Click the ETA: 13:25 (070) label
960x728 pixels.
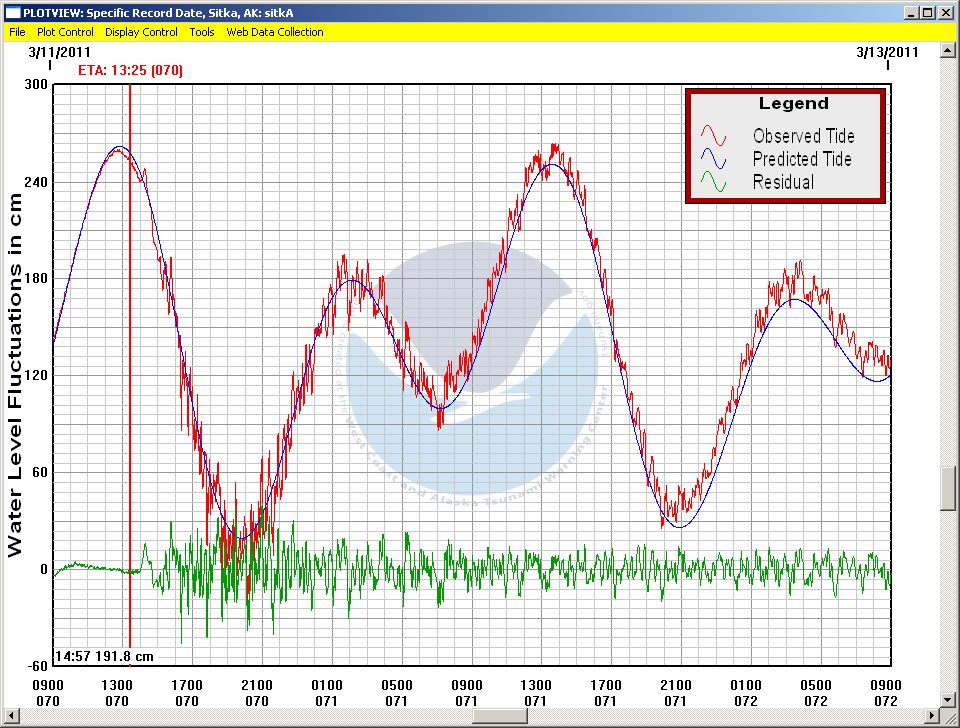tap(130, 71)
